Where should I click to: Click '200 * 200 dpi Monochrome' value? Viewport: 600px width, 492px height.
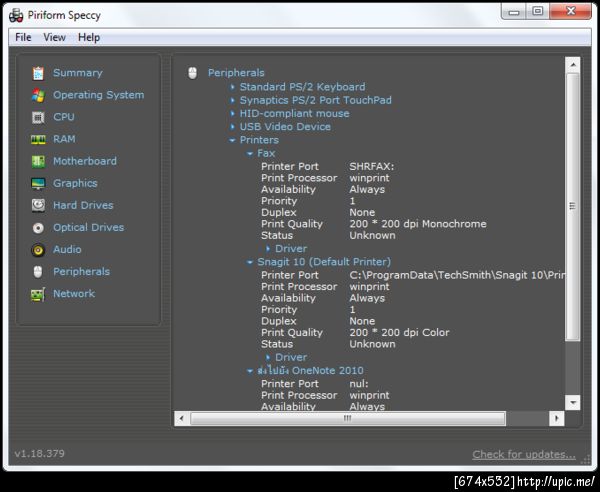tap(418, 224)
